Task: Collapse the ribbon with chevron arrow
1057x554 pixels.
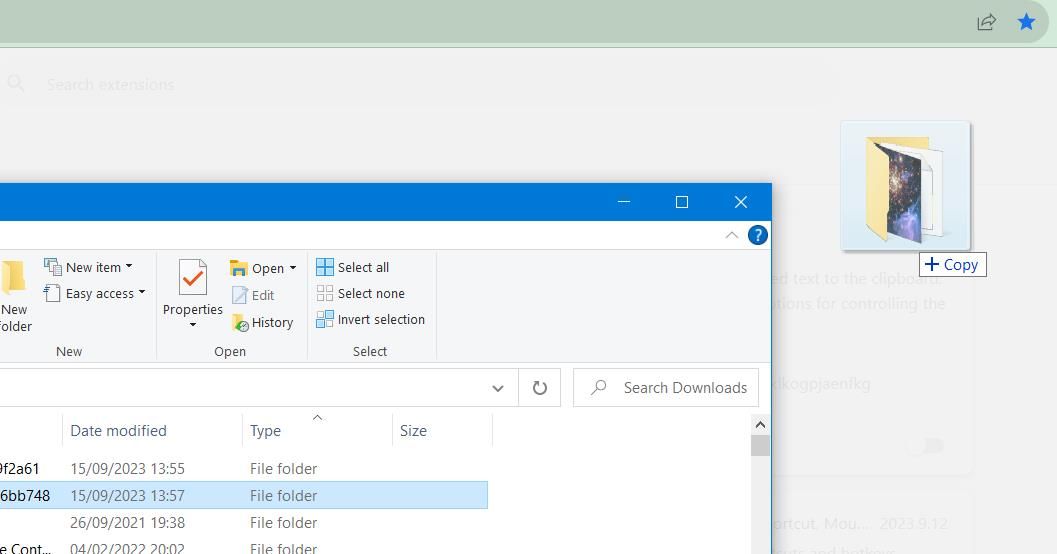Action: pos(731,235)
